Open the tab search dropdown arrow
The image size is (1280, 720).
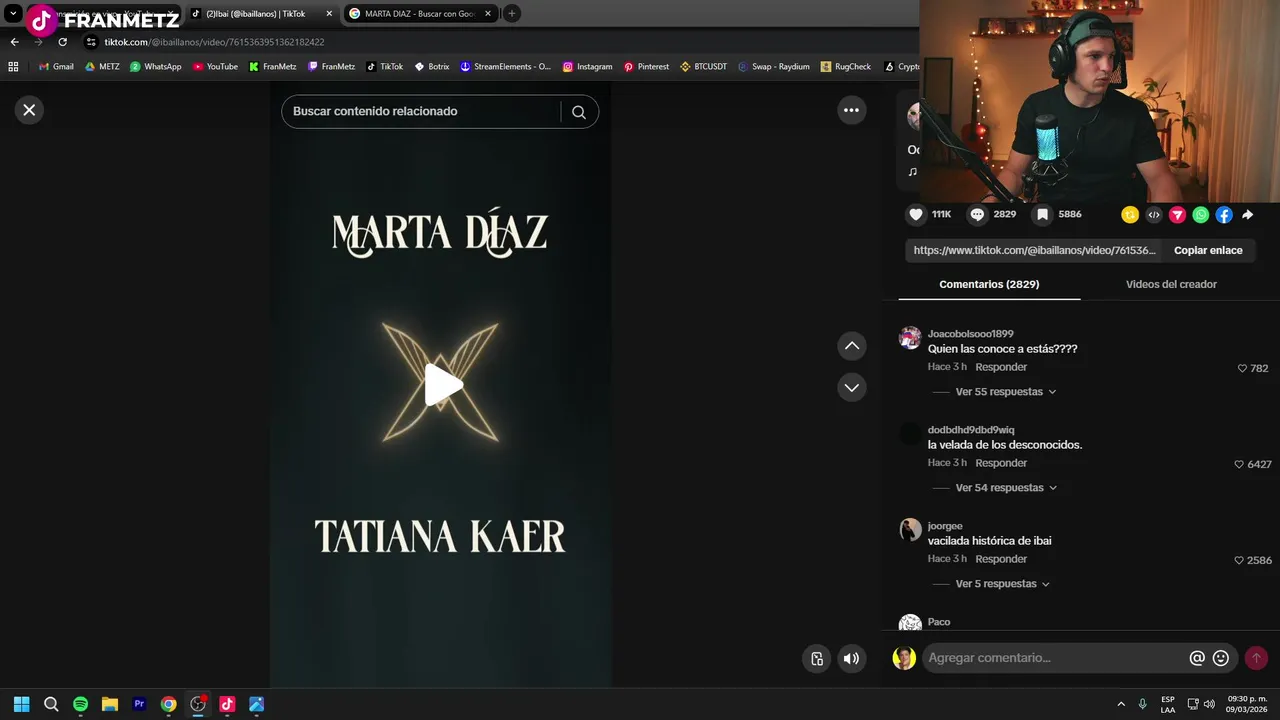13,14
